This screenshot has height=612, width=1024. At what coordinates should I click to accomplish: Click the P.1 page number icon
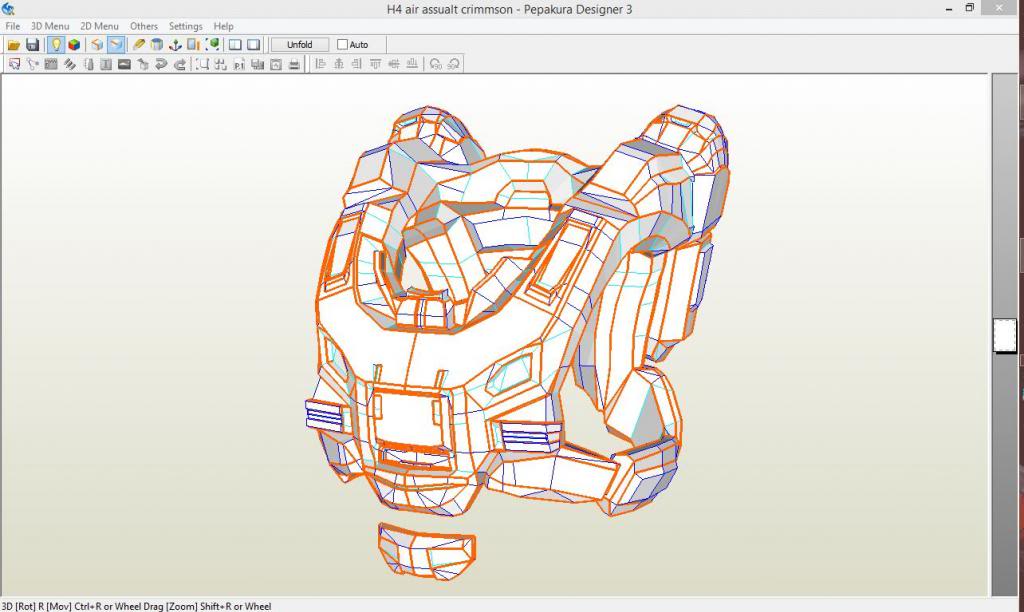(x=239, y=64)
